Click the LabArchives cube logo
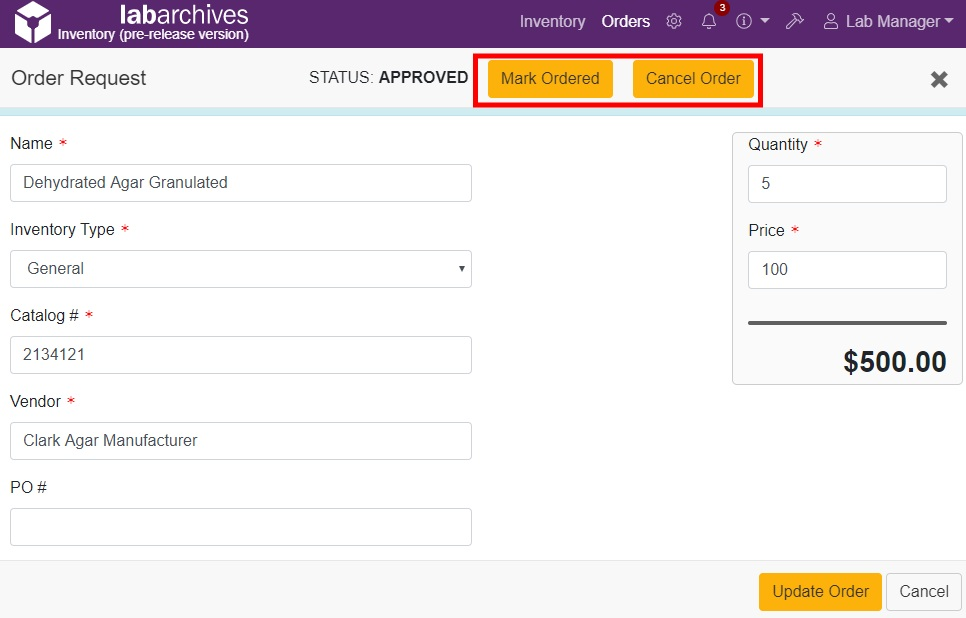This screenshot has width=966, height=618. pyautogui.click(x=32, y=22)
